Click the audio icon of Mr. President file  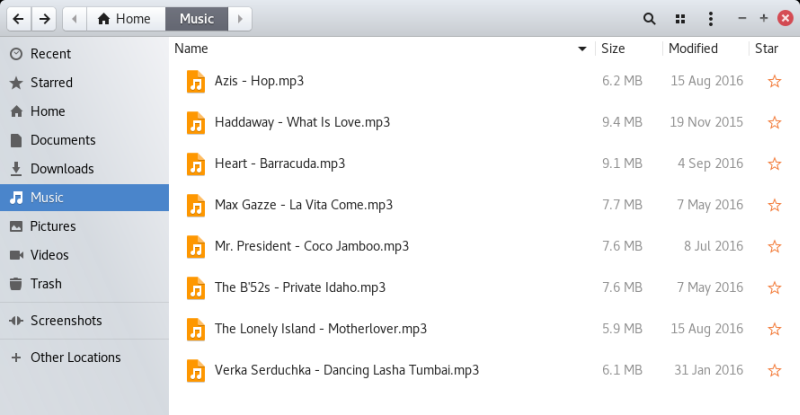tap(196, 247)
